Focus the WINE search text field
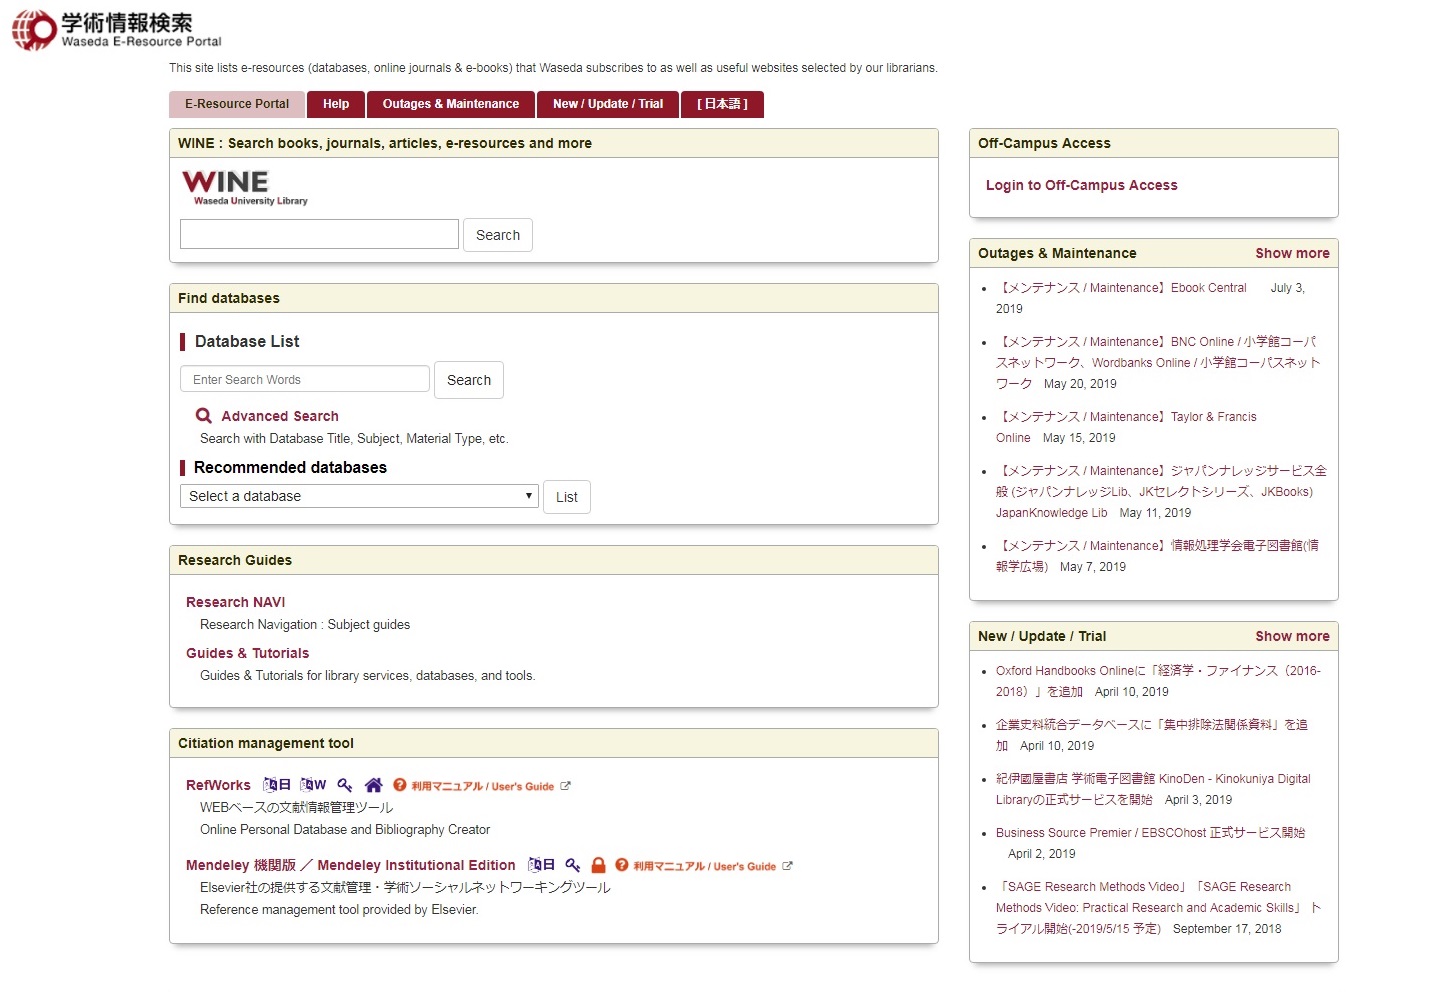The height and width of the screenshot is (992, 1432). [x=319, y=234]
